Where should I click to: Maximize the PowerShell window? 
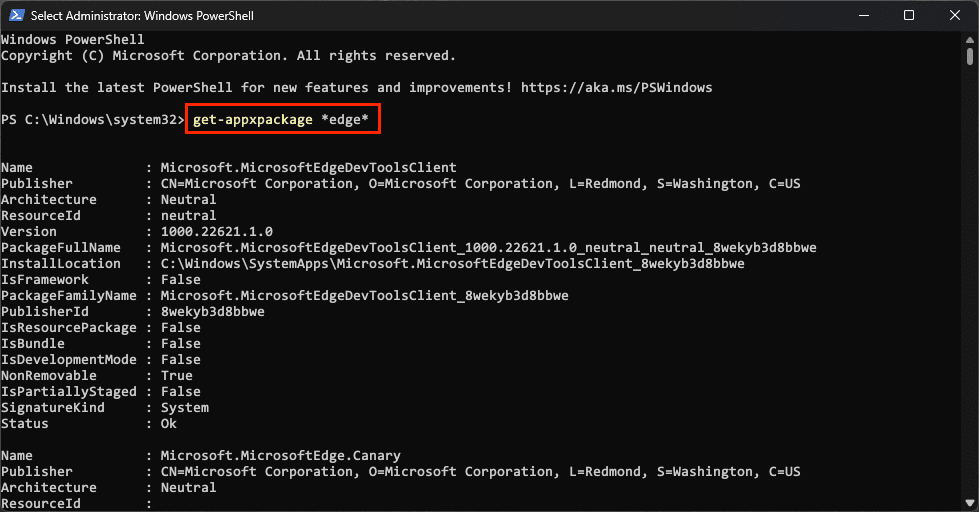coord(909,16)
